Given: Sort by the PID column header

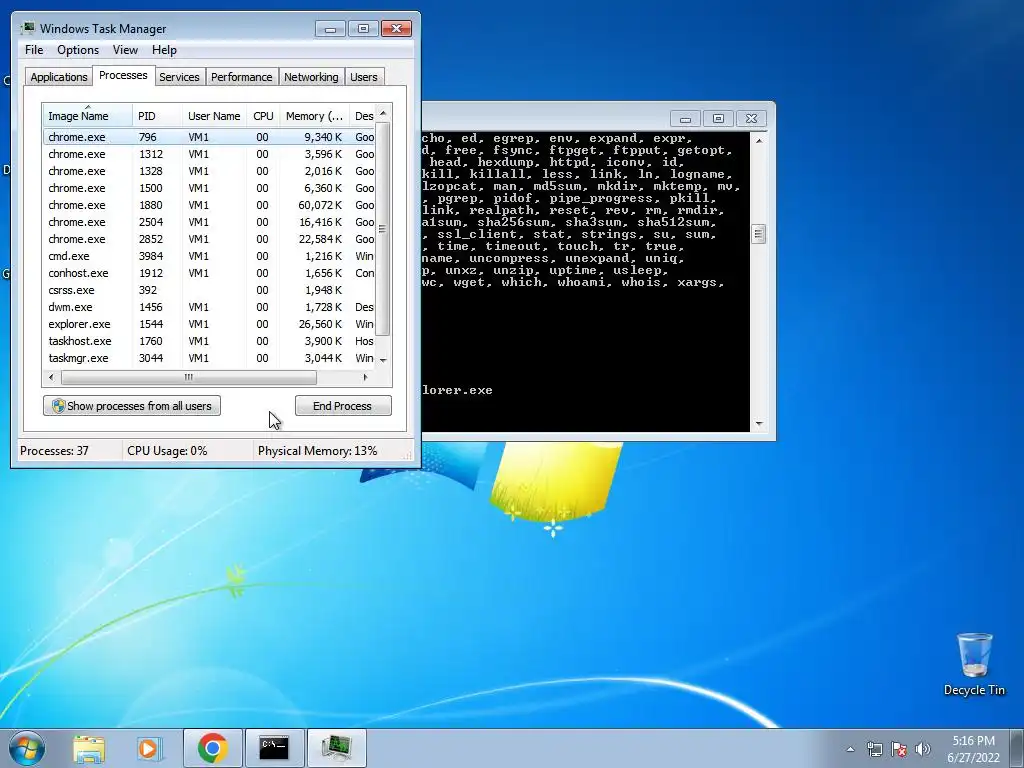Looking at the screenshot, I should (x=157, y=116).
